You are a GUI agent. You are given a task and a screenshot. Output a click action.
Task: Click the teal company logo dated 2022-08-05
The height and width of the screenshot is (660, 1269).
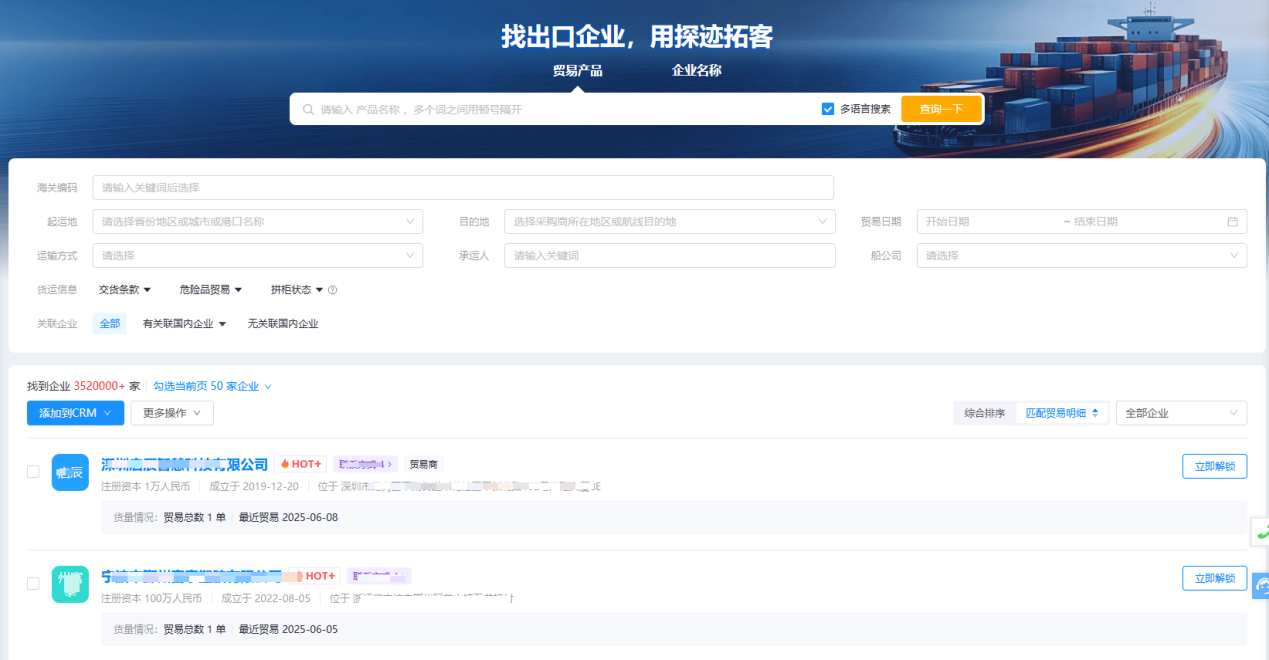coord(70,584)
